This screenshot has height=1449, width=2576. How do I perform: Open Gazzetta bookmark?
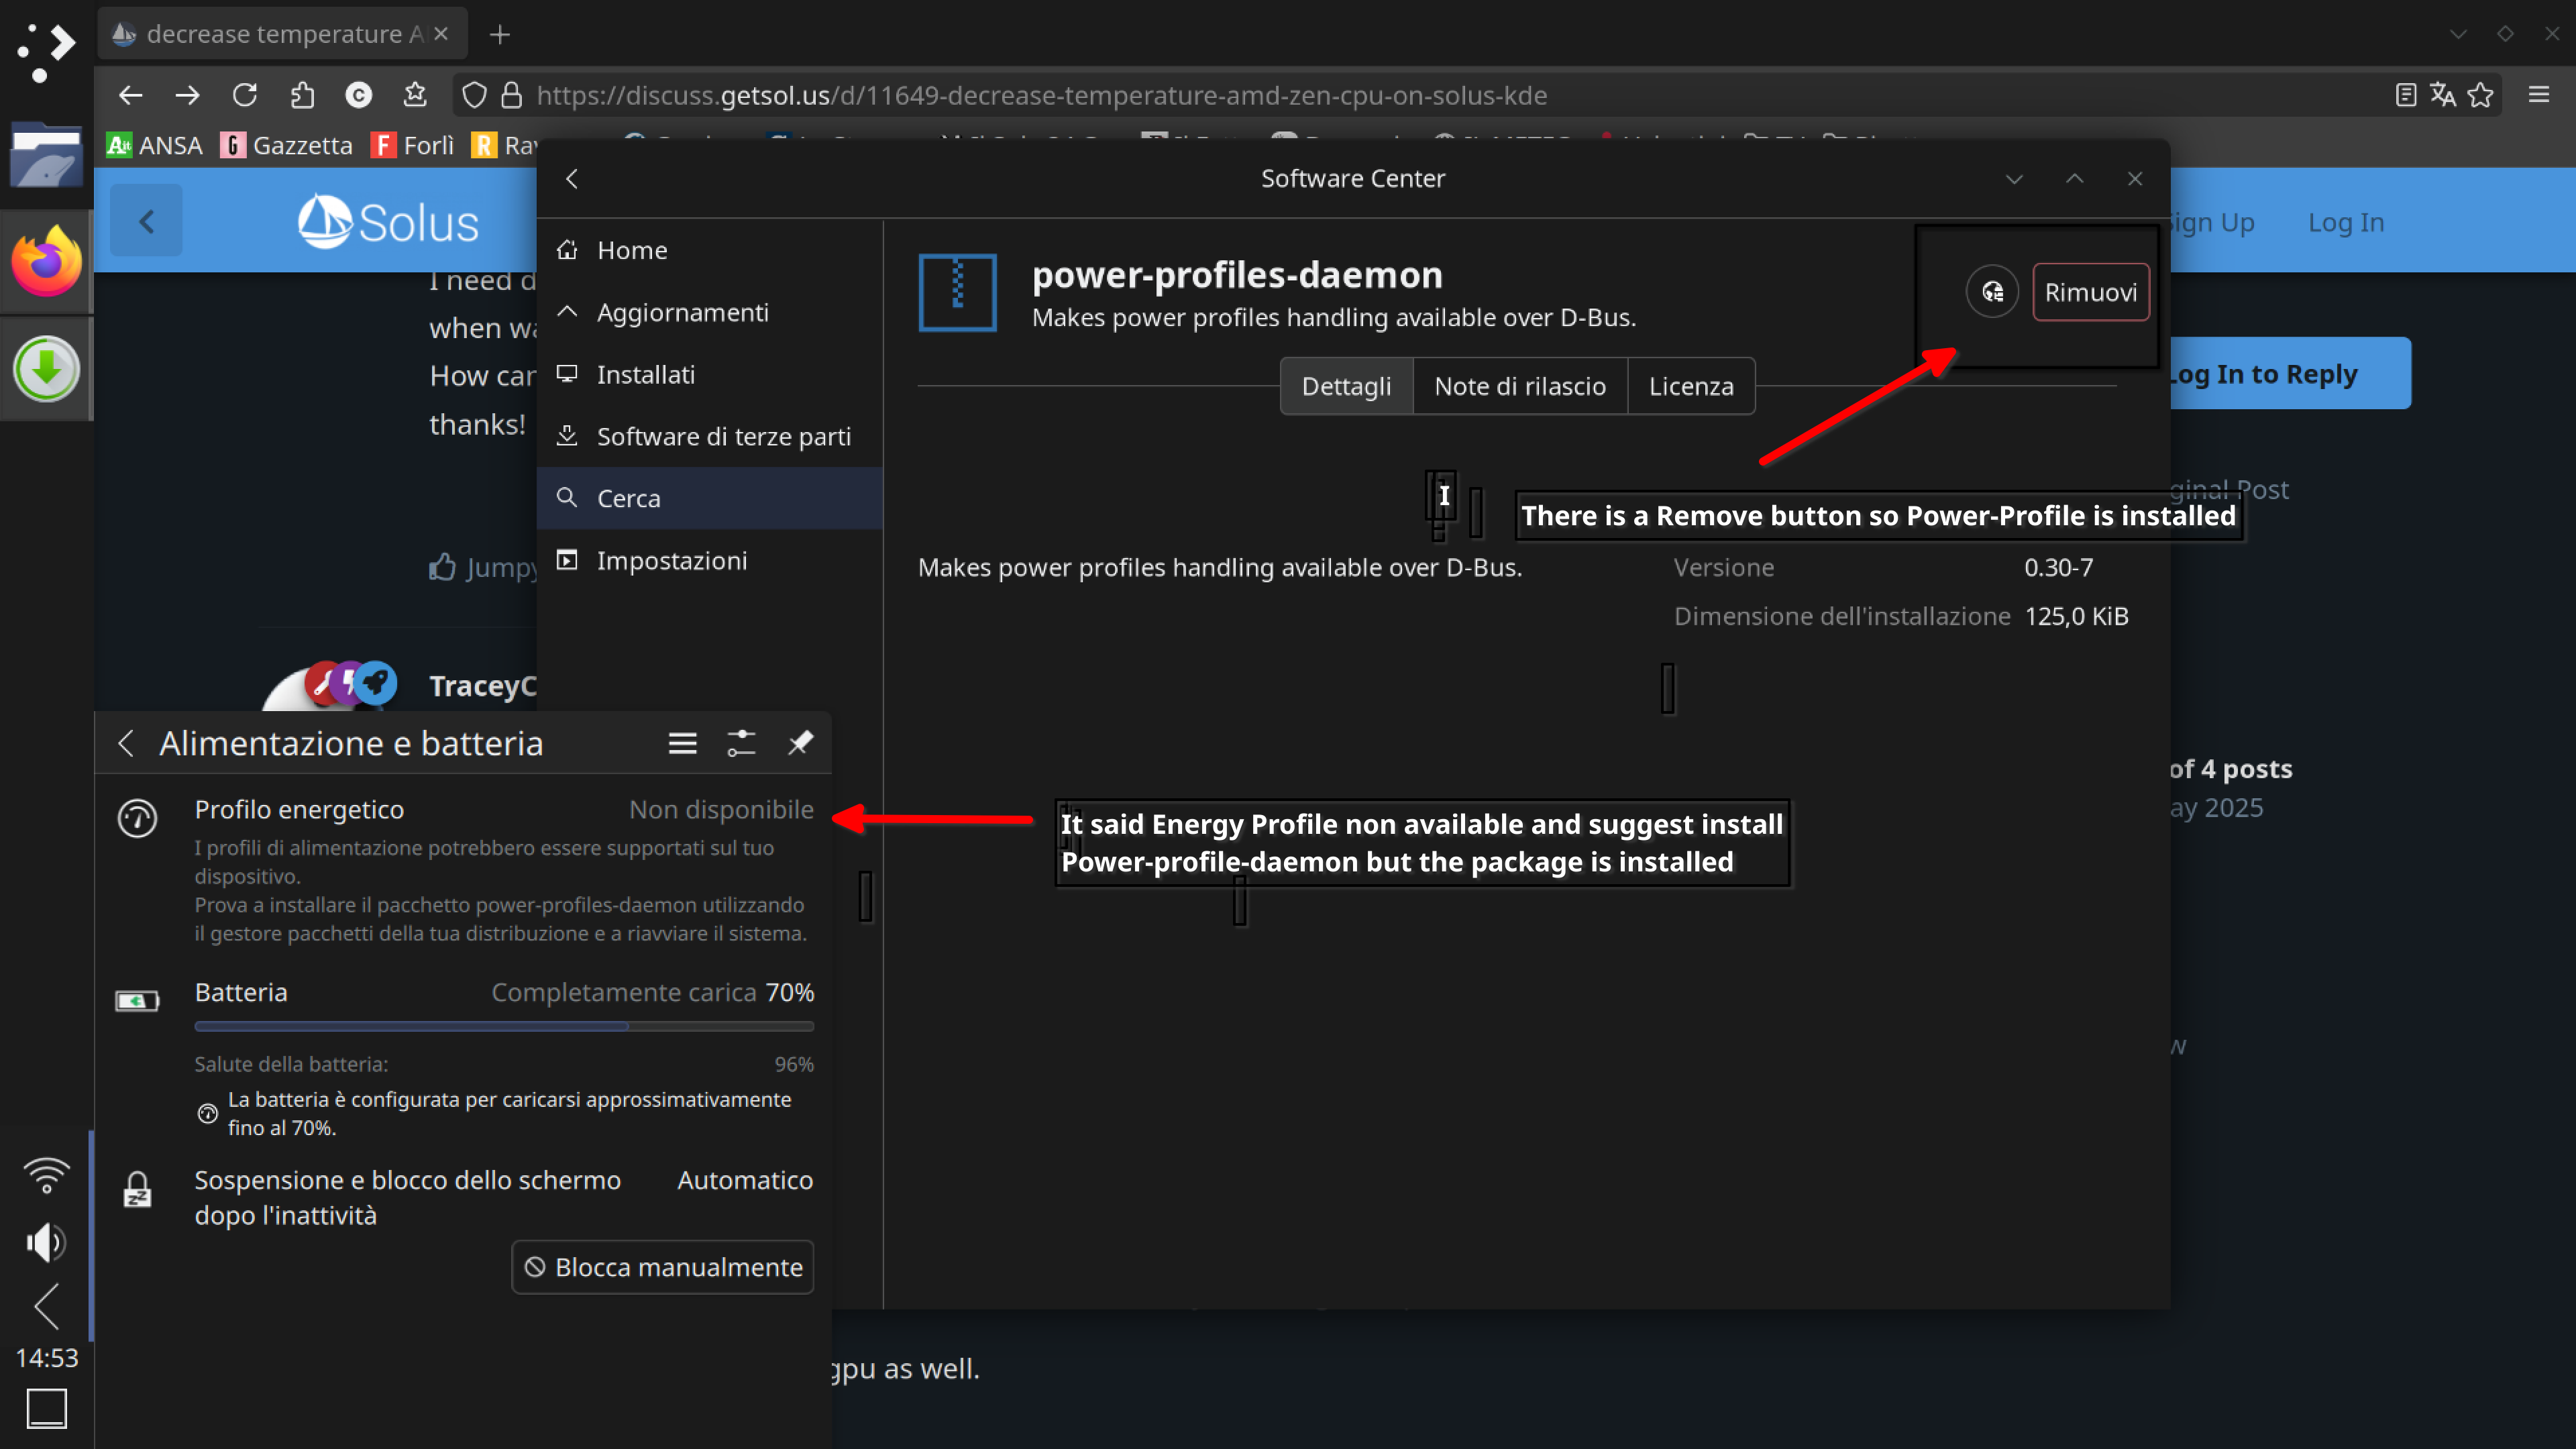point(287,145)
